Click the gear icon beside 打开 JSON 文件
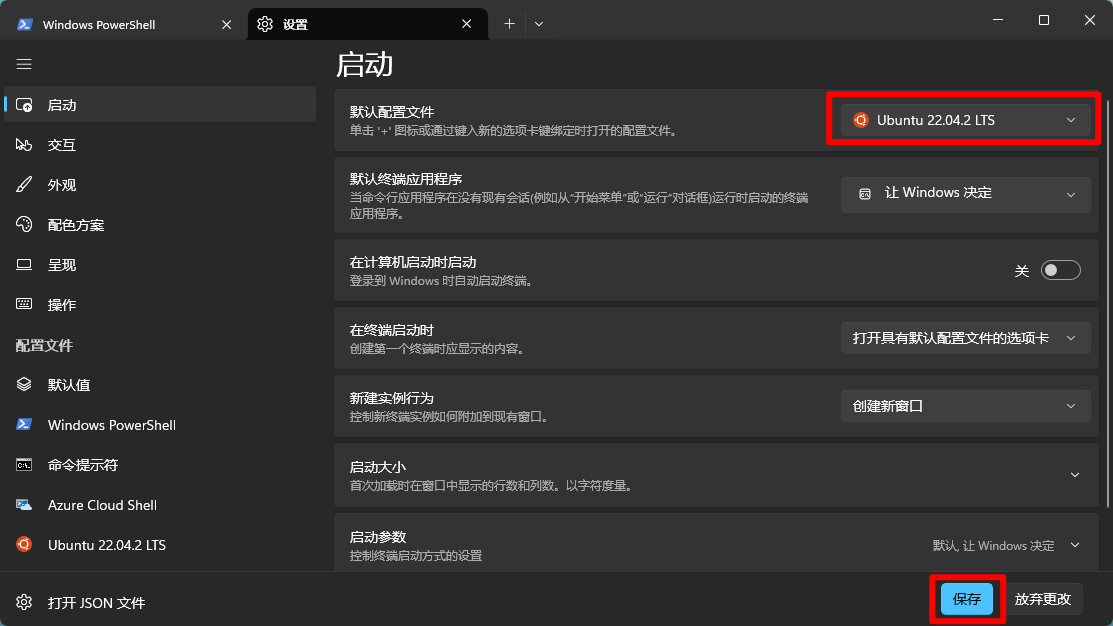This screenshot has width=1113, height=626. click(24, 602)
